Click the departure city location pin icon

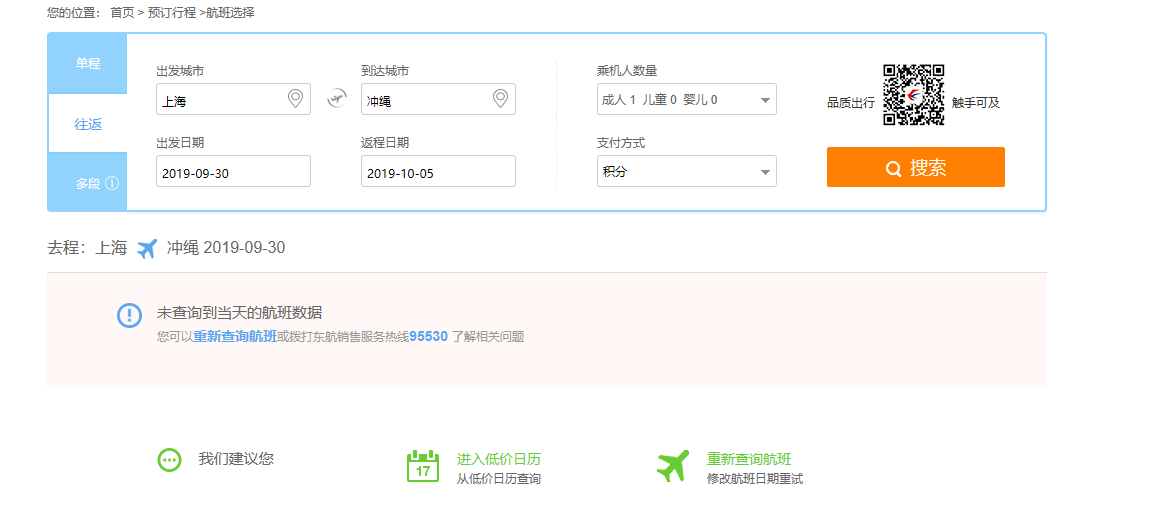[x=295, y=99]
